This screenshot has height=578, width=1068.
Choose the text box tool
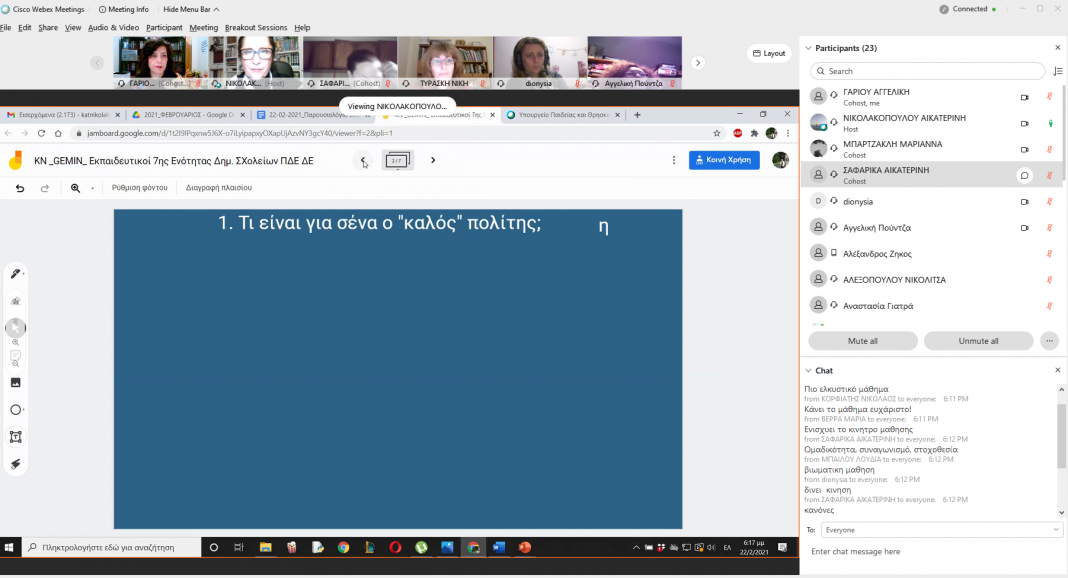(16, 437)
